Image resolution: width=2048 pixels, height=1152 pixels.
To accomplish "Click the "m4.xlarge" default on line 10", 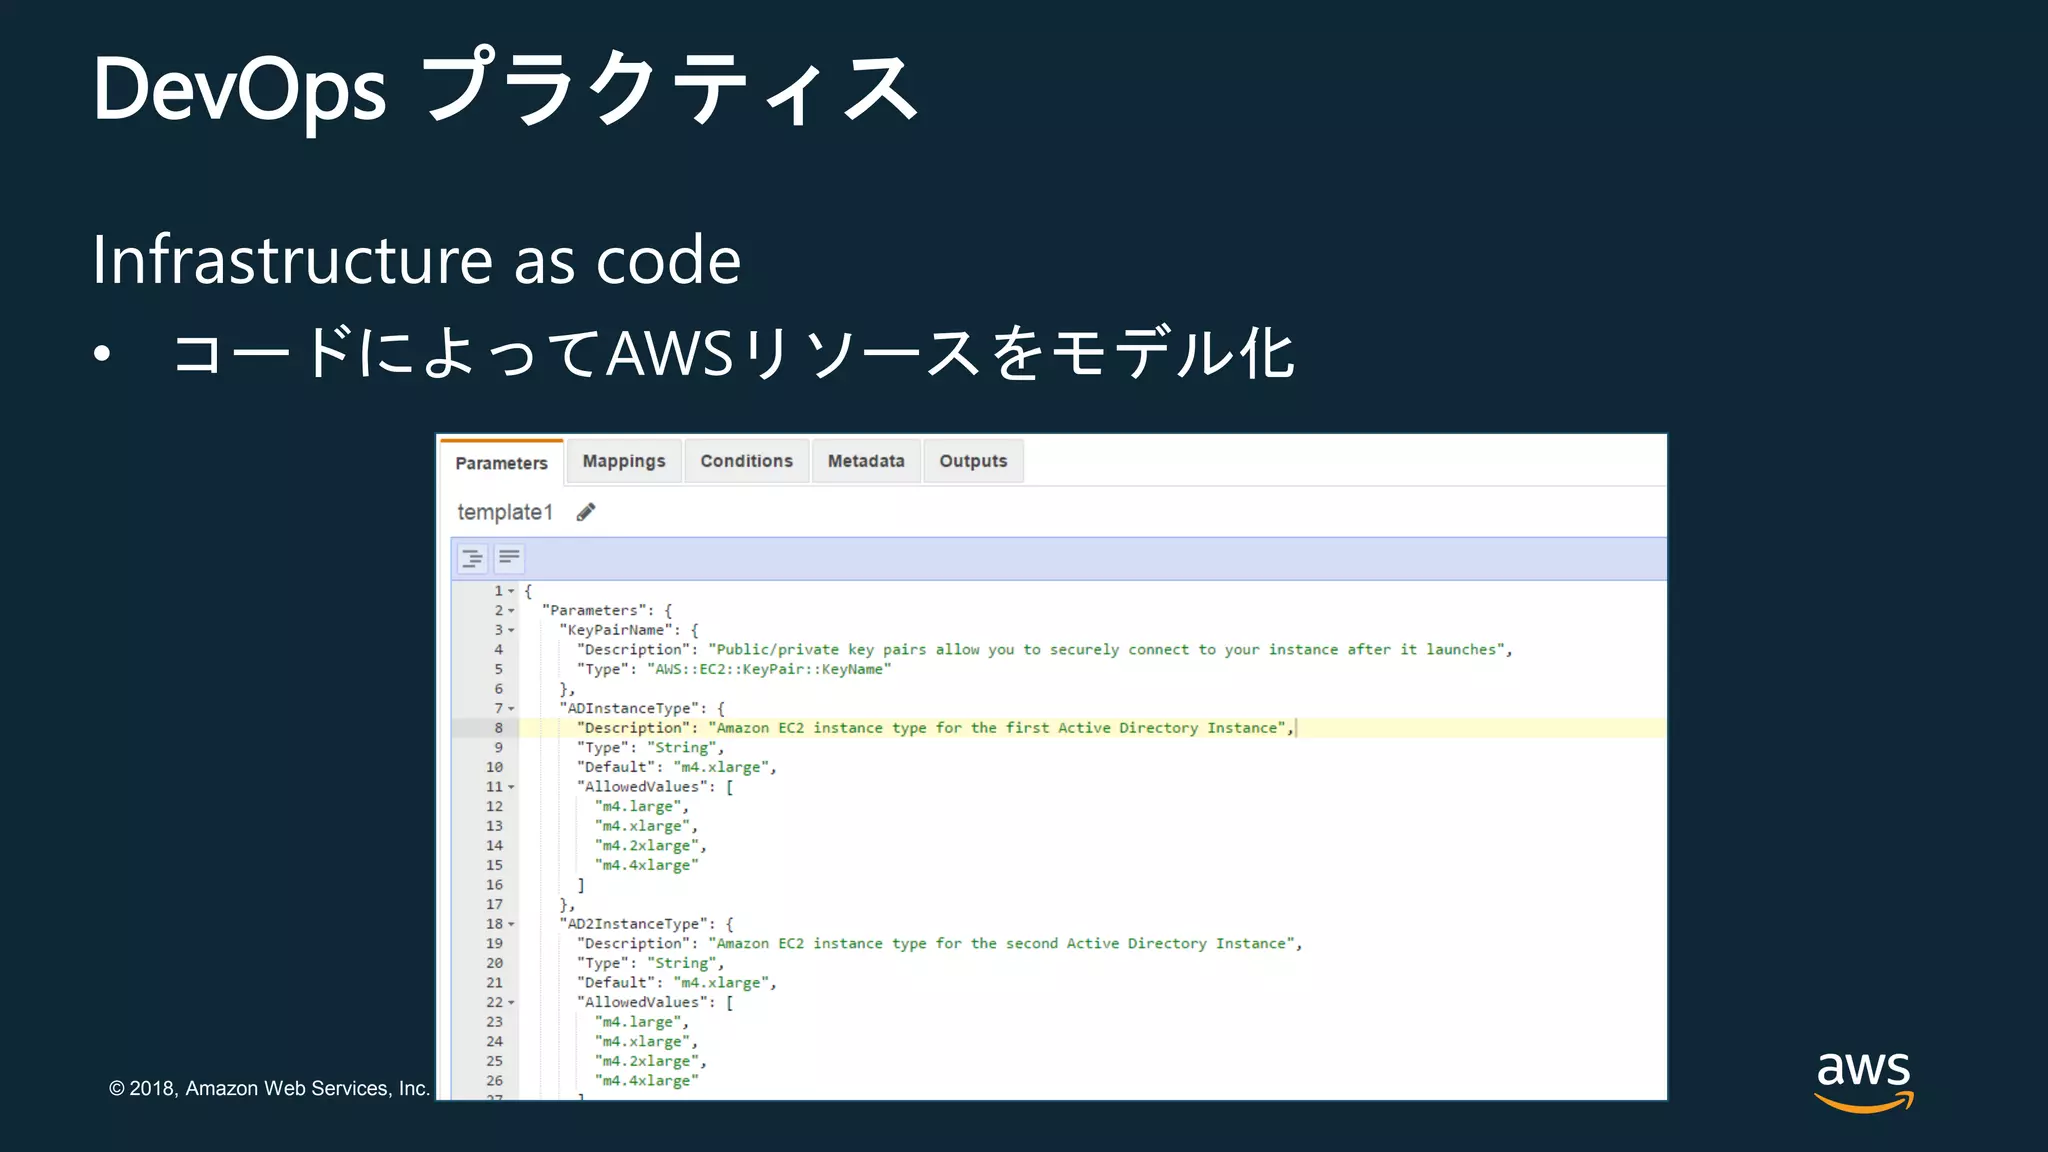I will pos(720,767).
